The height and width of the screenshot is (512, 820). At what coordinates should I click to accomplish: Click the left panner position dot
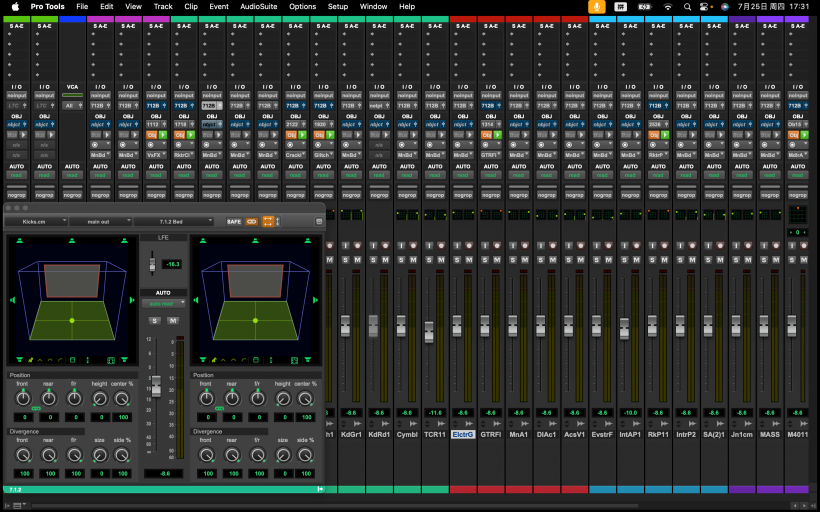[72, 321]
